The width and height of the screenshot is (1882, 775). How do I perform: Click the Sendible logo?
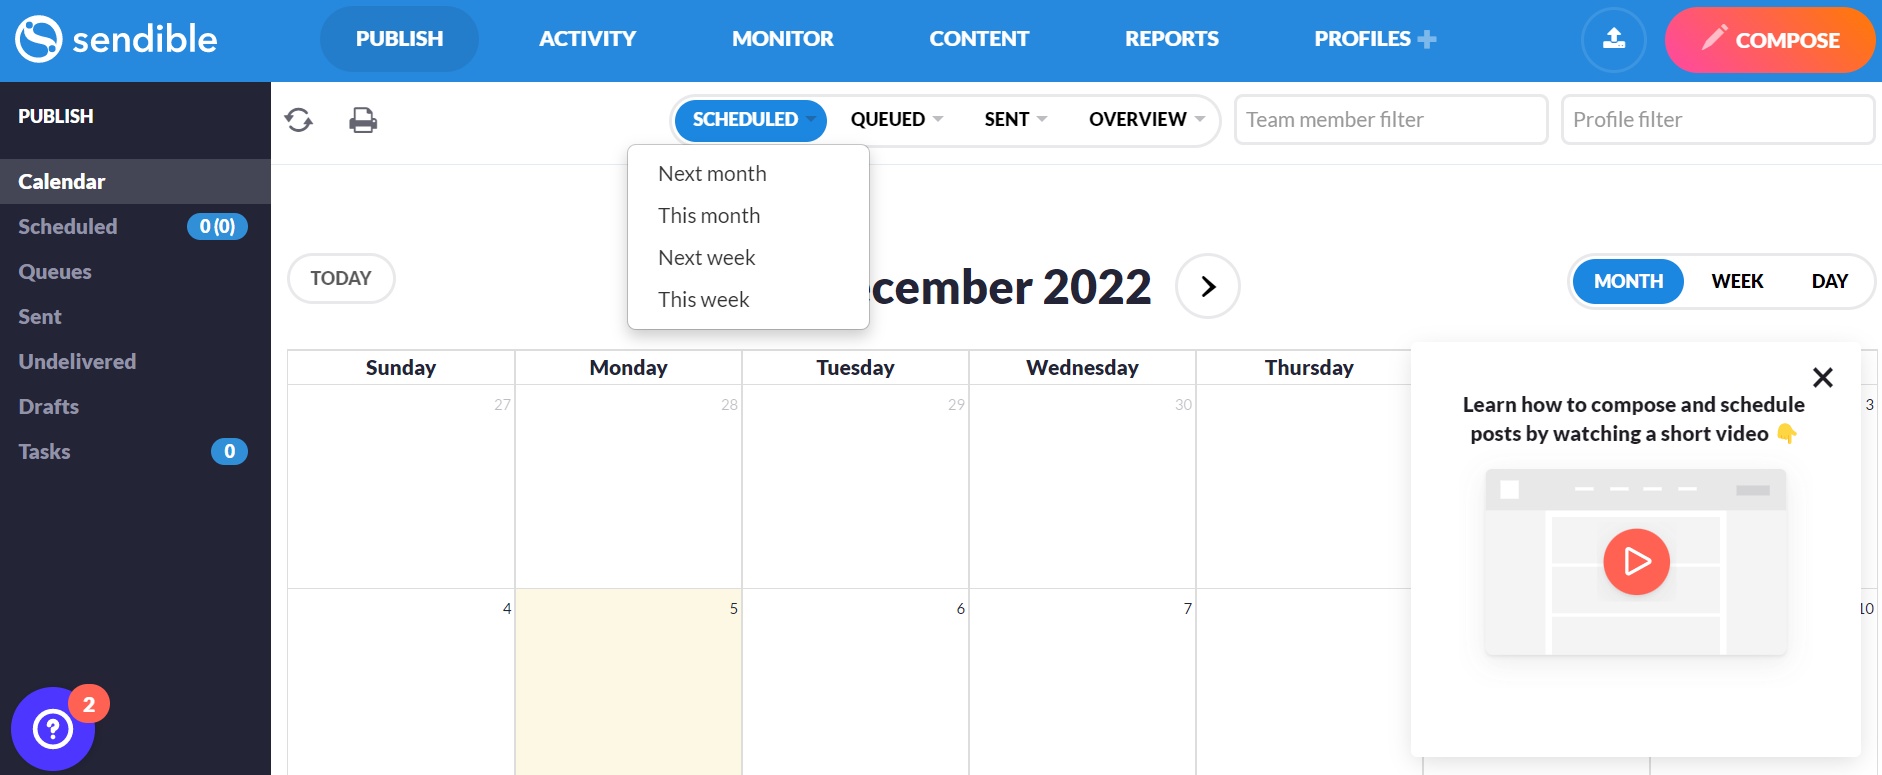(x=116, y=39)
